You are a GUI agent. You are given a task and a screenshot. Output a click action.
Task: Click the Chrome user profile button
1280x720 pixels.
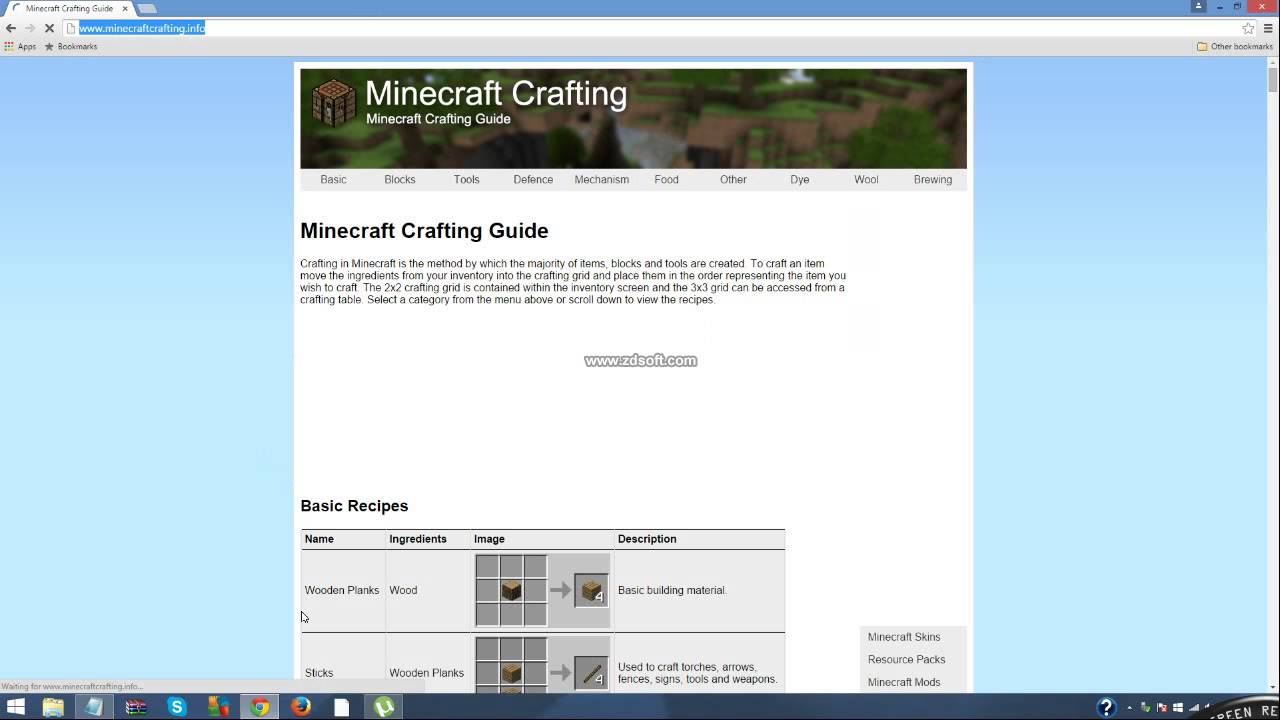(x=1199, y=6)
